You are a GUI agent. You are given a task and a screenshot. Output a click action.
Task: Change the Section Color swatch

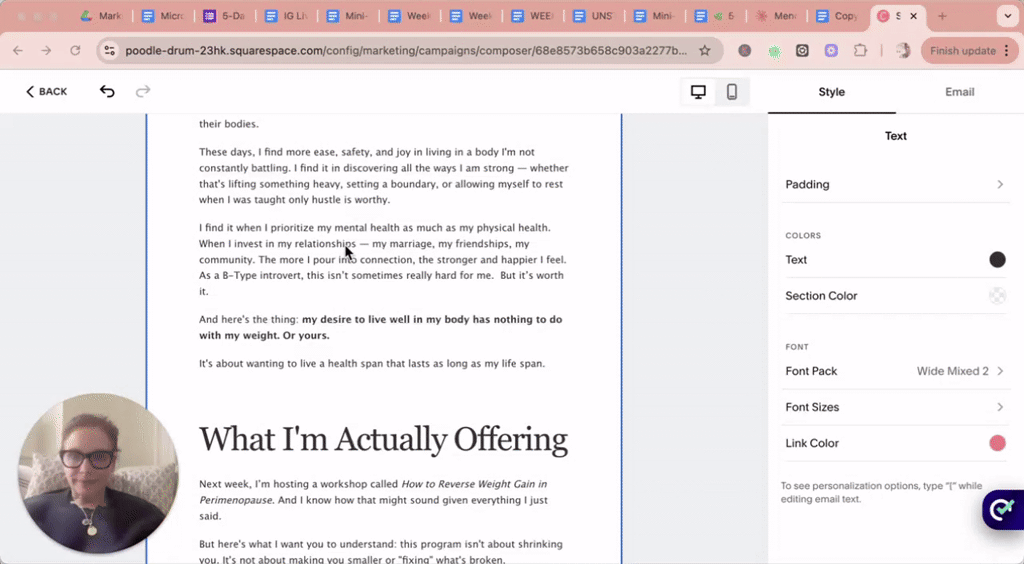click(x=997, y=296)
